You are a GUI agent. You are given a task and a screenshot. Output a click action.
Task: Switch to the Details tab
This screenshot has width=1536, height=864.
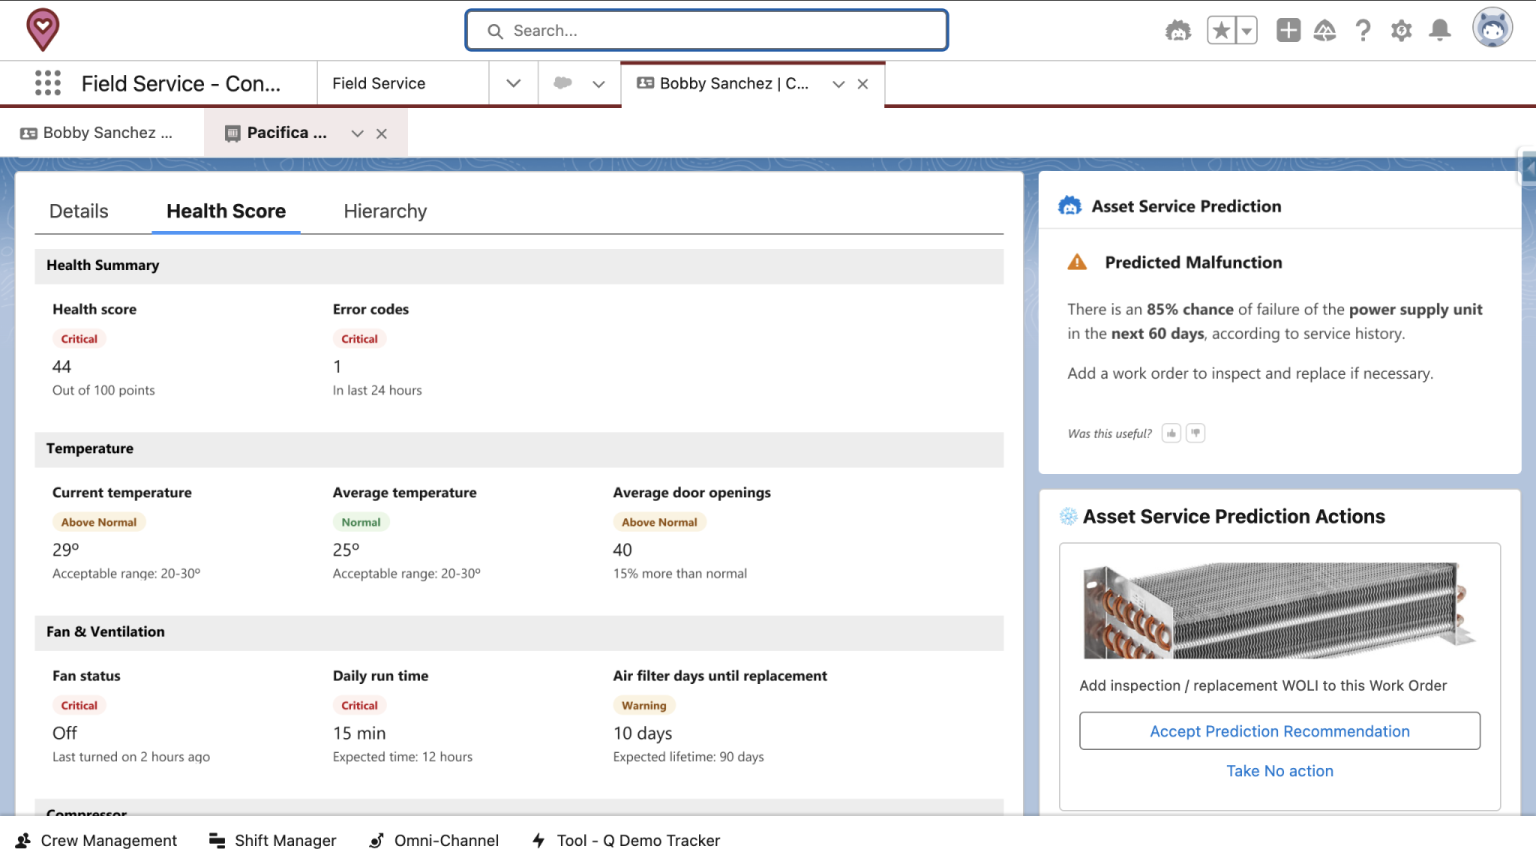[78, 211]
